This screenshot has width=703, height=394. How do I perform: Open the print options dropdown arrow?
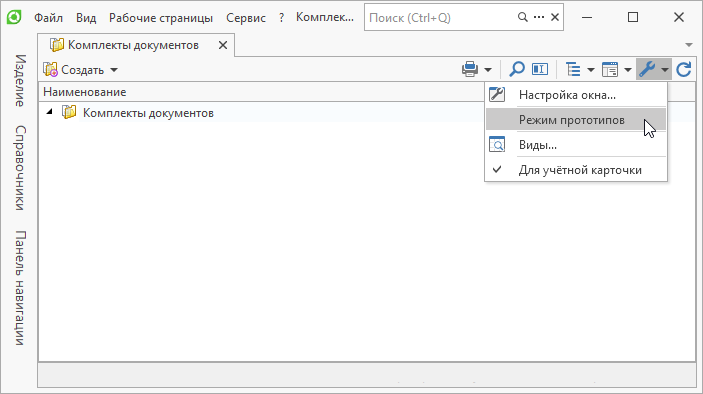tap(488, 70)
